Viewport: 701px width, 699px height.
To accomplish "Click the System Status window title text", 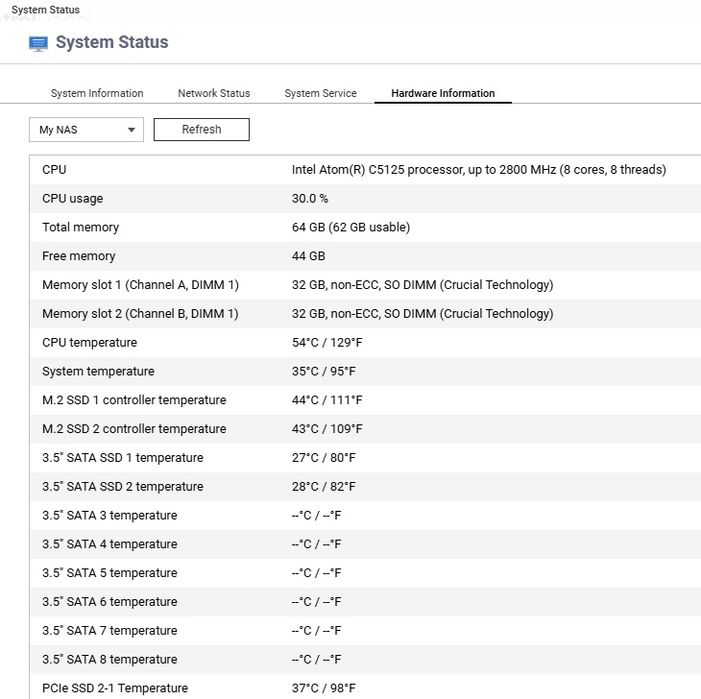I will click(x=46, y=10).
